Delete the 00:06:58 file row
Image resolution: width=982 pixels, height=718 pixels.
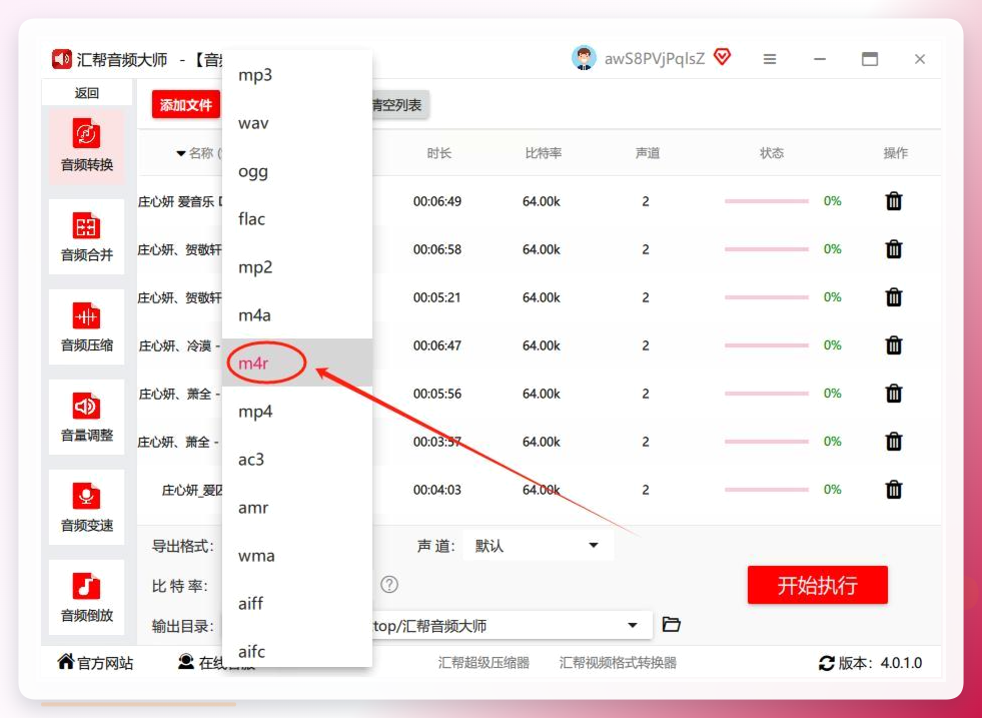click(894, 249)
